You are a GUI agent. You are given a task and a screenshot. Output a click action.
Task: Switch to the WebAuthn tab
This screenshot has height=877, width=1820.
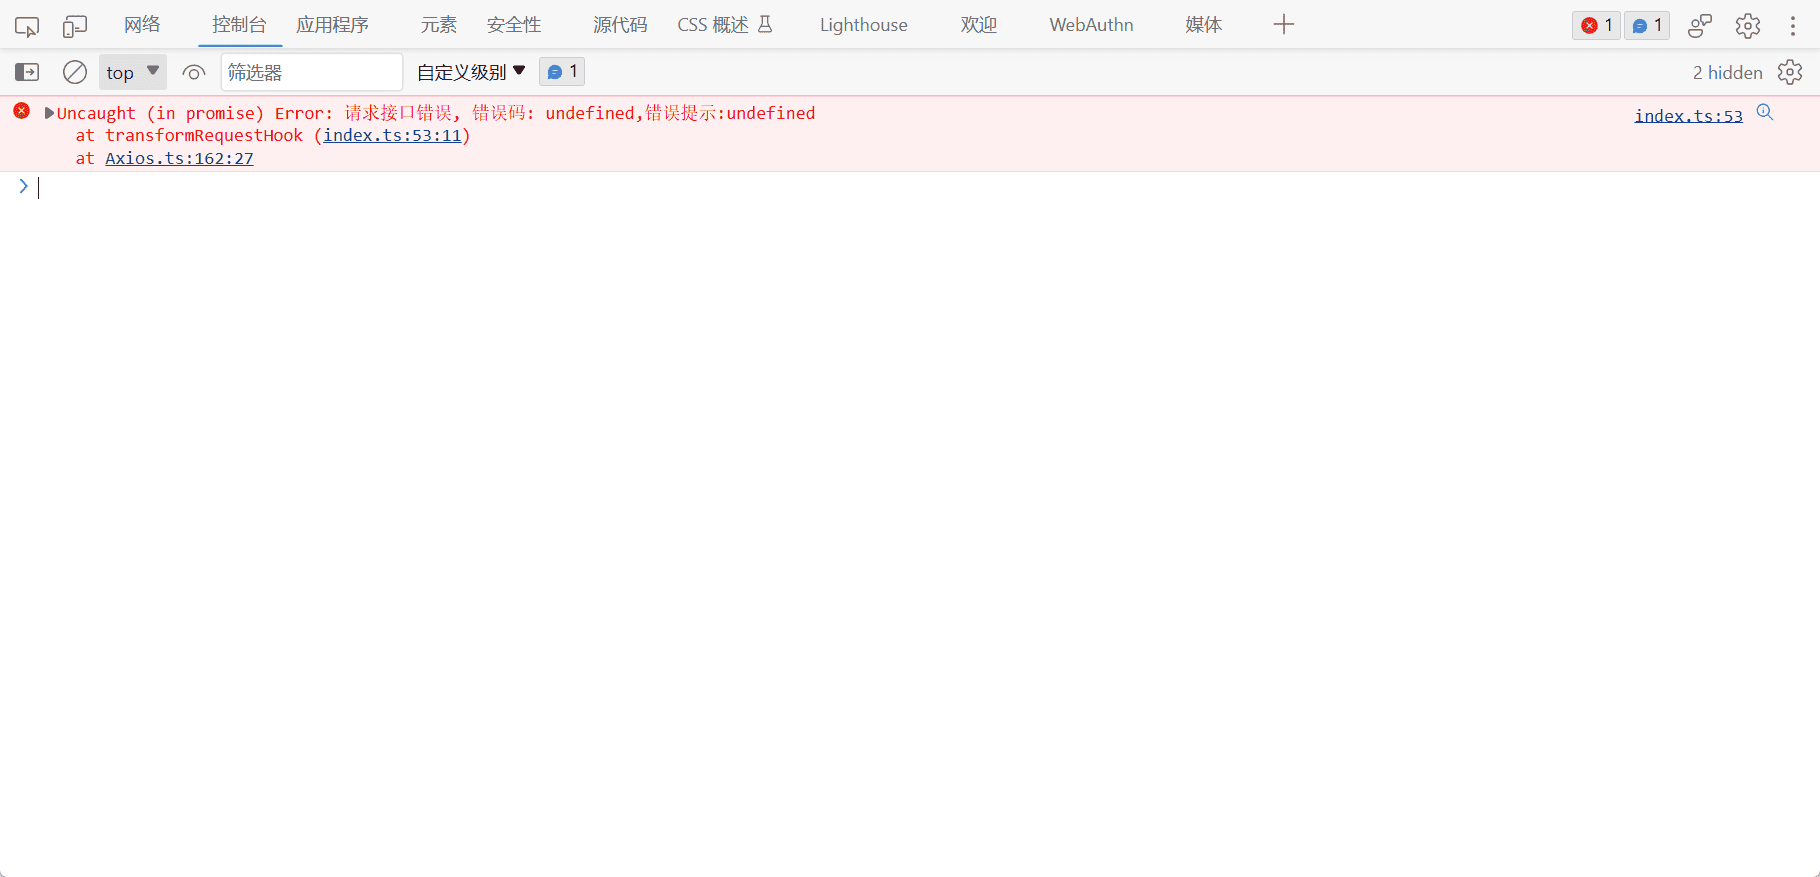tap(1091, 25)
